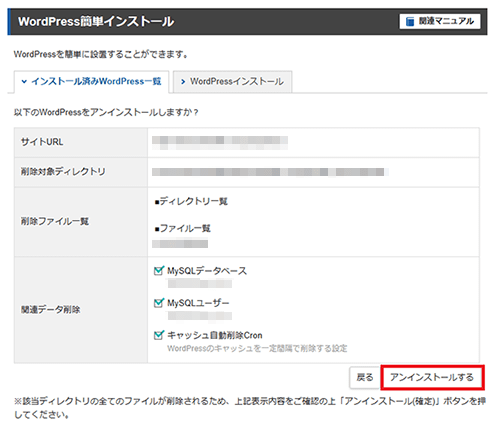Uncheck the MySQLデータベース checkbox
This screenshot has width=500, height=429.
(159, 270)
